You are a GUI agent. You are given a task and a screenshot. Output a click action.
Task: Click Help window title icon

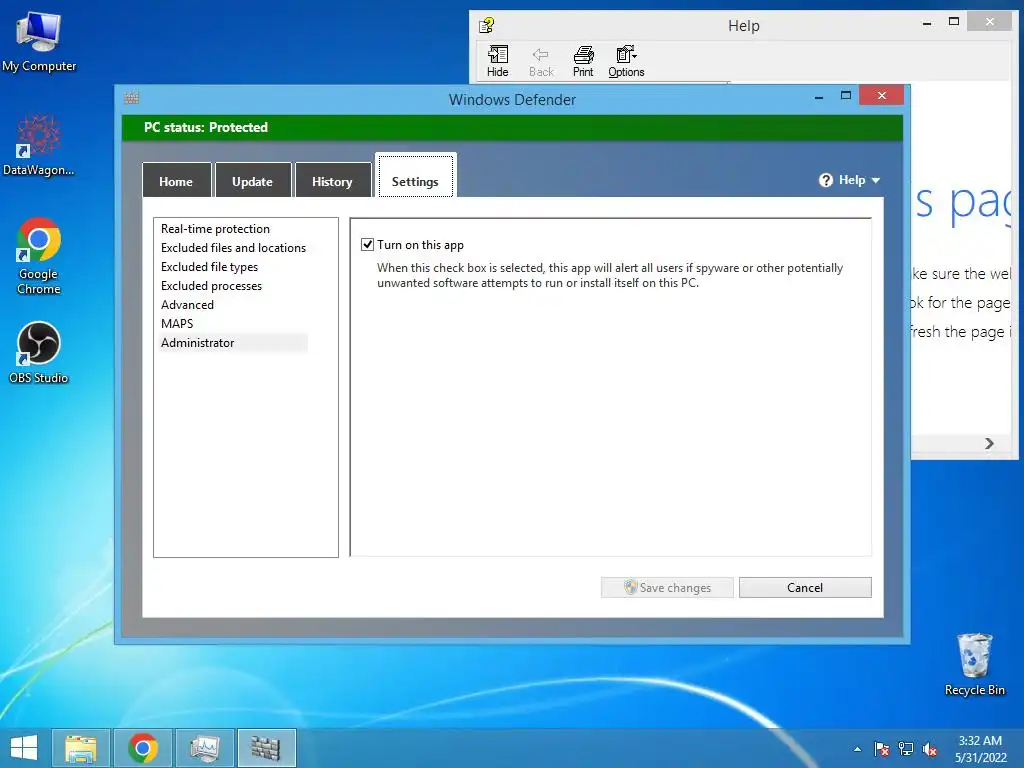(x=487, y=25)
